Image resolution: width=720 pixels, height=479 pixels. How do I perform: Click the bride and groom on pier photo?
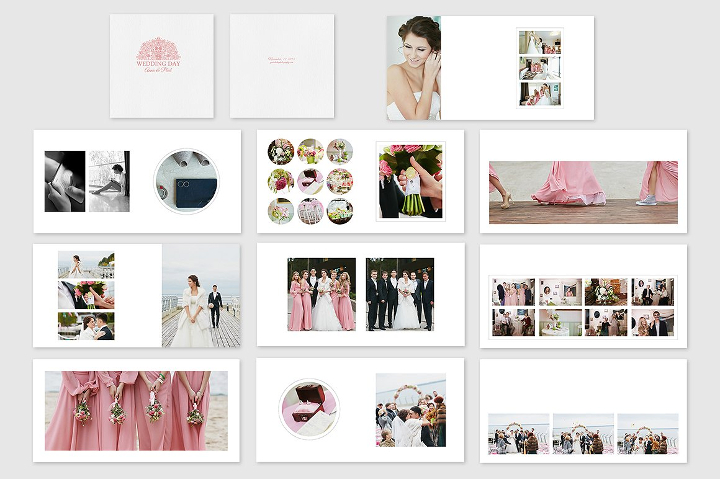(x=200, y=296)
